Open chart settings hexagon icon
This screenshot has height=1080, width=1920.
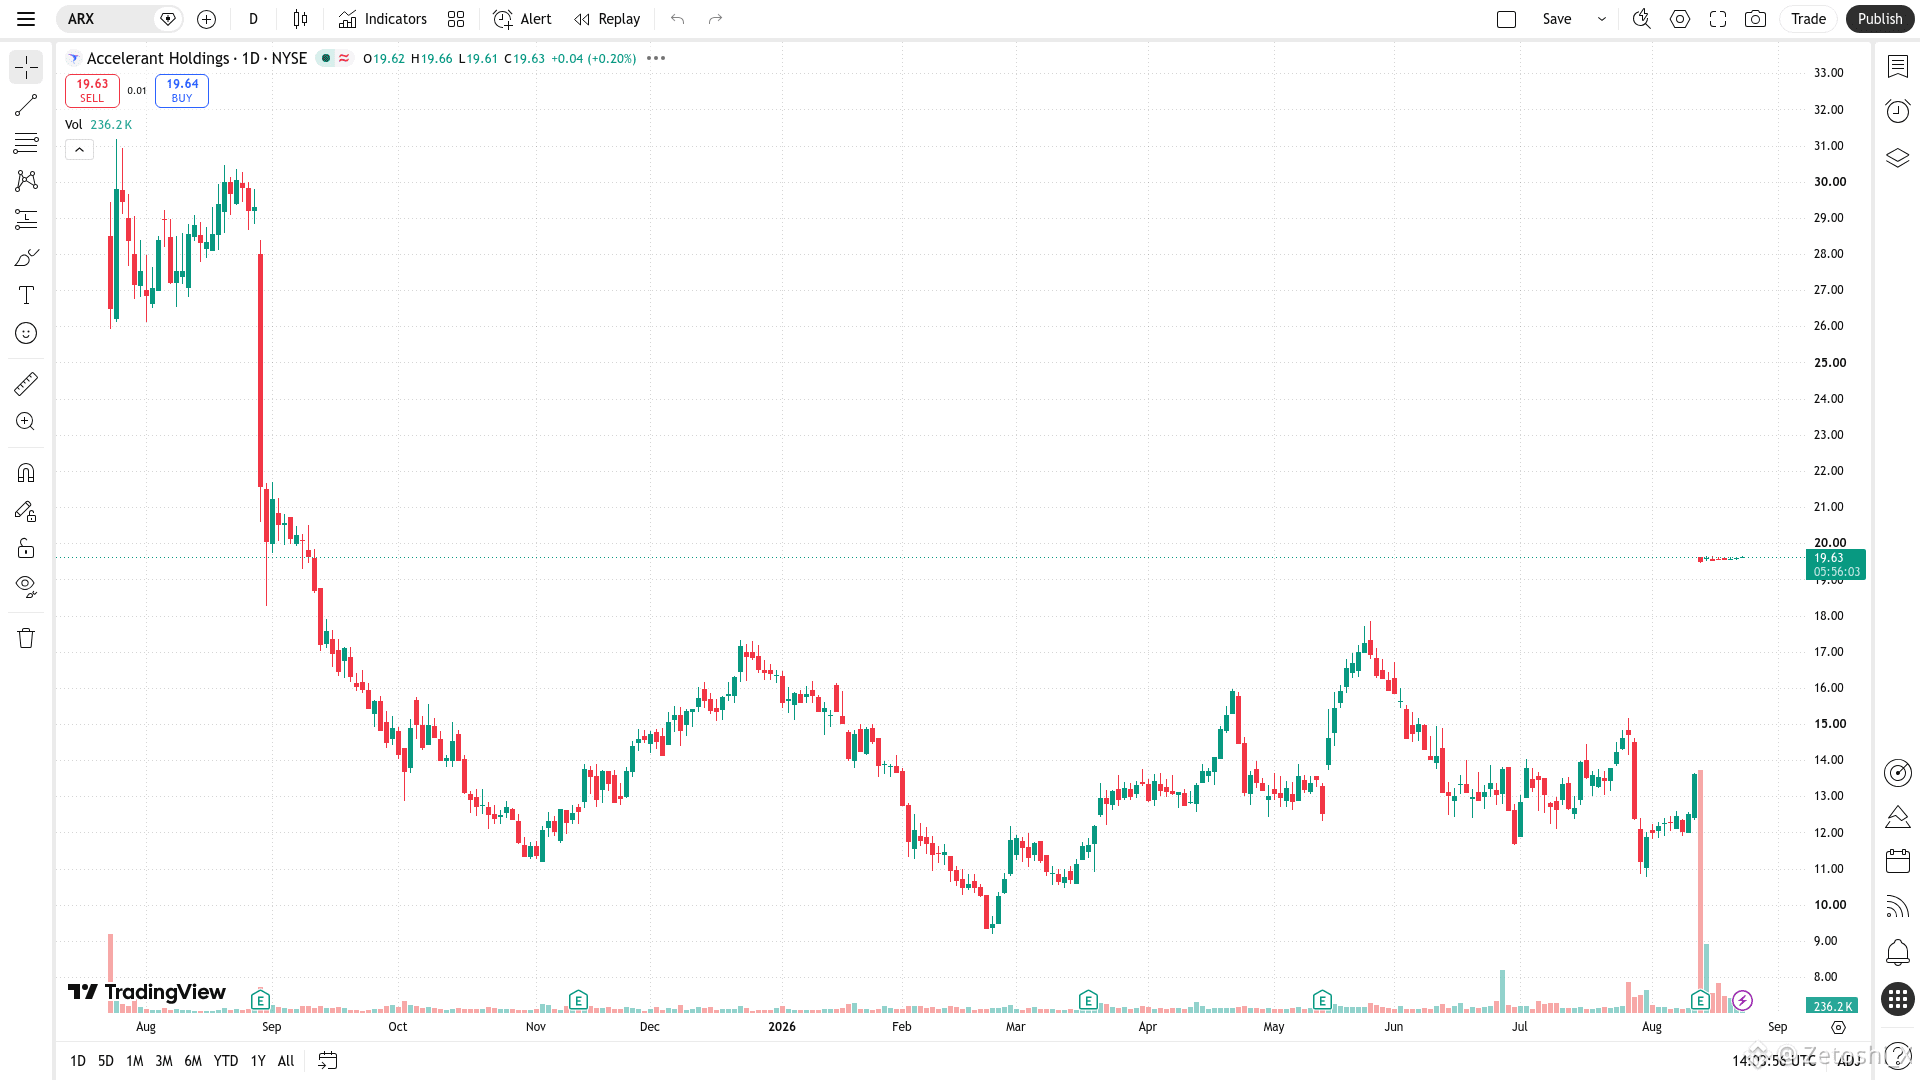1680,19
